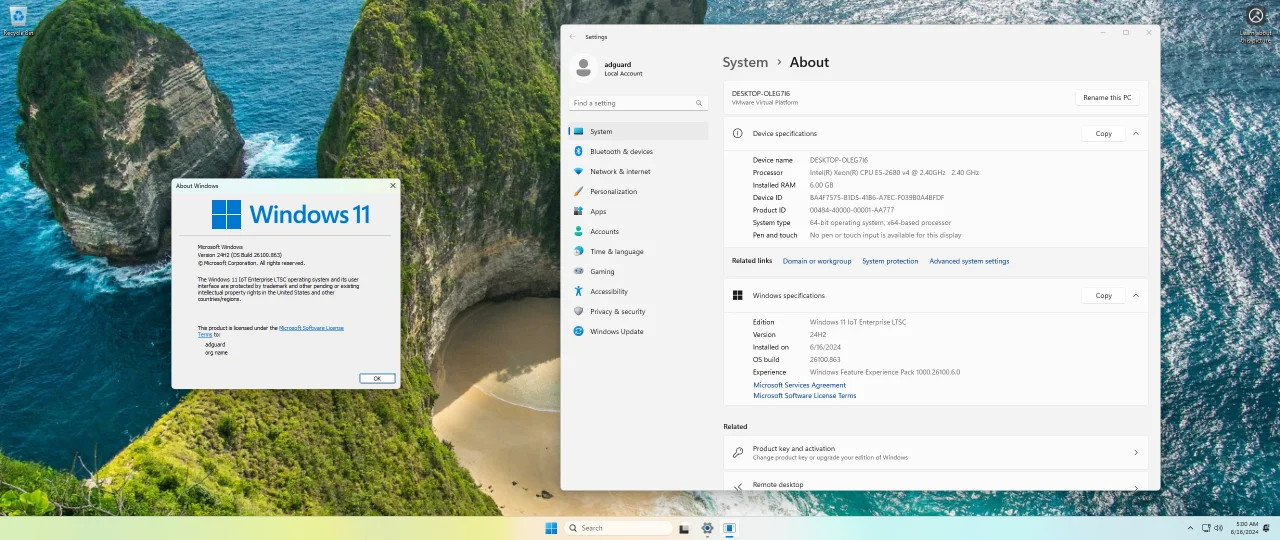Open Network & internet via its Wi-Fi icon
Viewport: 1280px width, 540px height.
click(579, 171)
